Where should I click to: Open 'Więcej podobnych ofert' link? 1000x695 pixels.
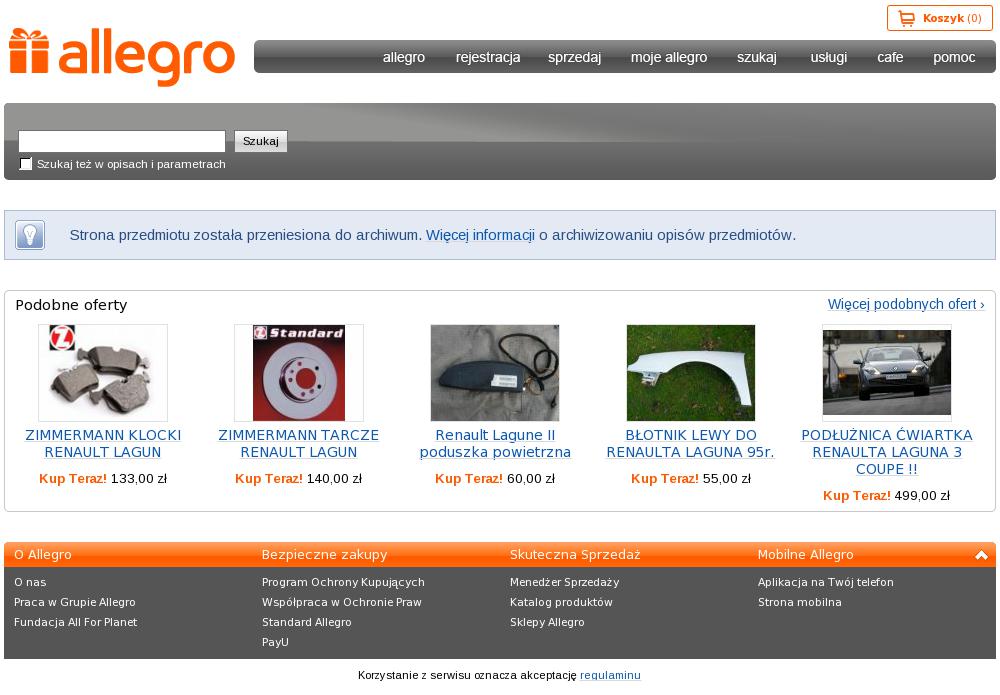pyautogui.click(x=906, y=304)
